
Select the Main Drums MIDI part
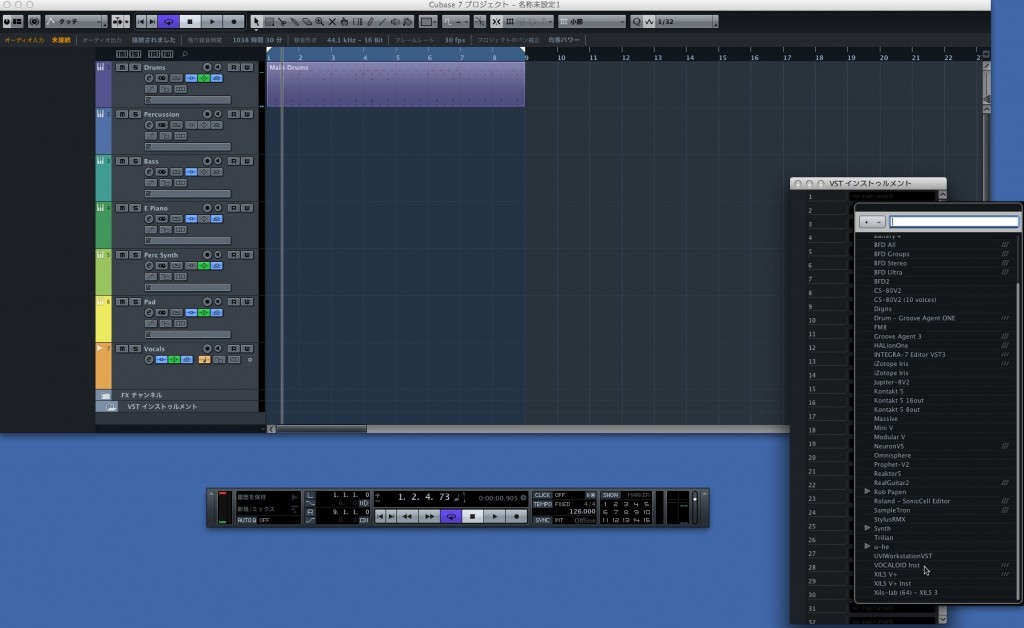point(396,84)
